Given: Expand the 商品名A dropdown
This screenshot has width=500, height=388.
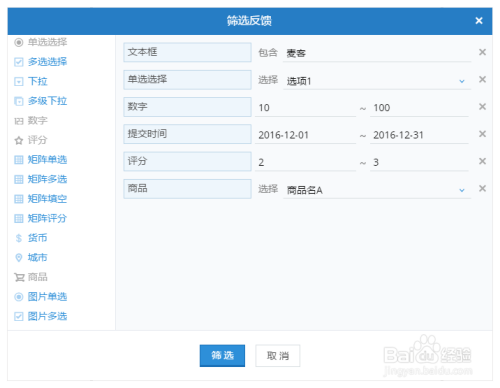Looking at the screenshot, I should click(377, 190).
